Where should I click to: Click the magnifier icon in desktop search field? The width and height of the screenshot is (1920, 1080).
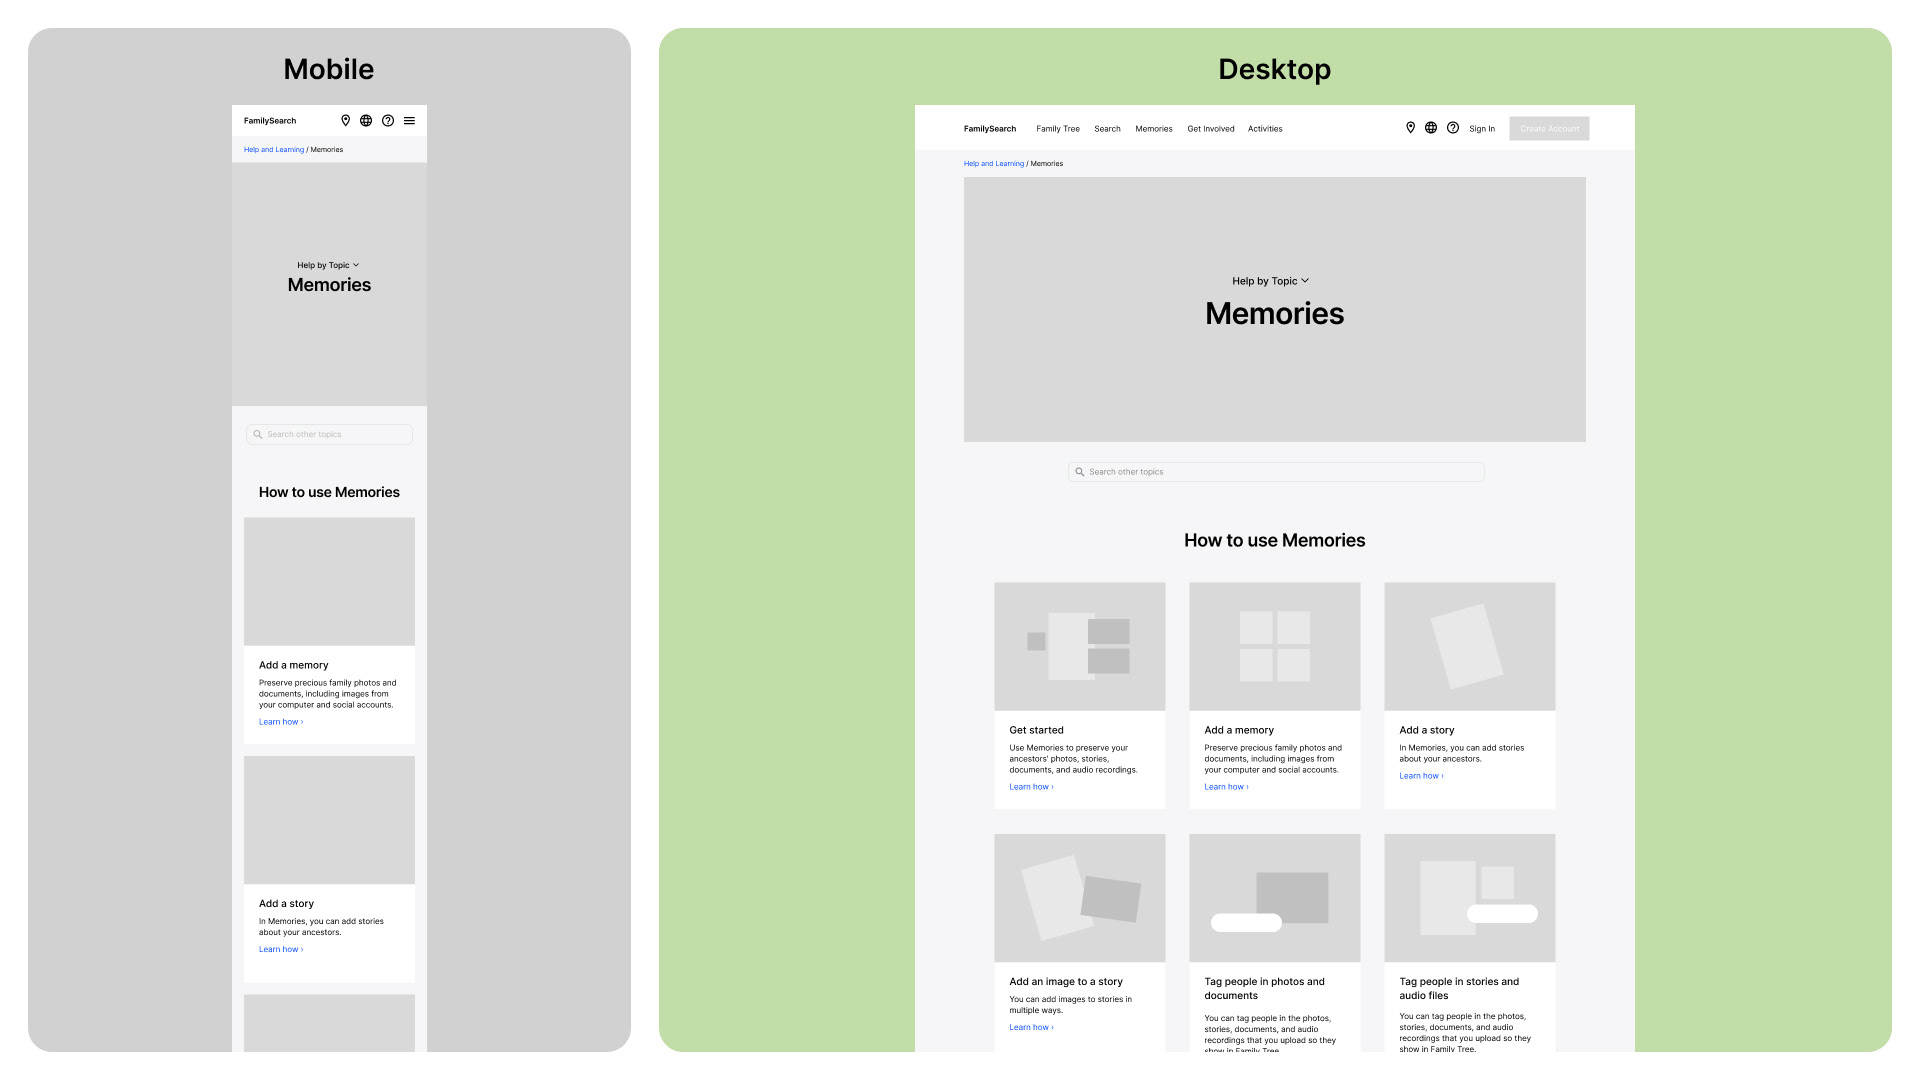click(1080, 472)
